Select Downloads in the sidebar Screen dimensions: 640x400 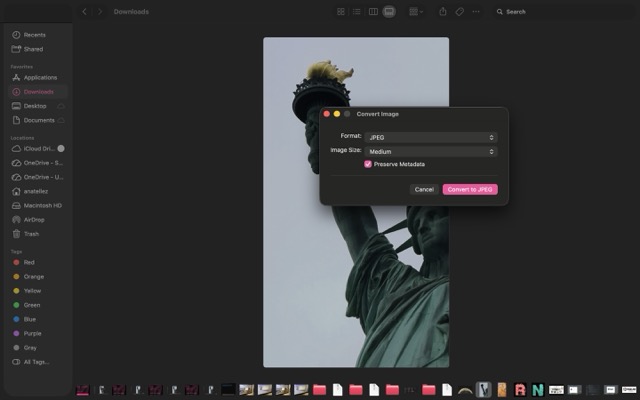click(x=38, y=92)
